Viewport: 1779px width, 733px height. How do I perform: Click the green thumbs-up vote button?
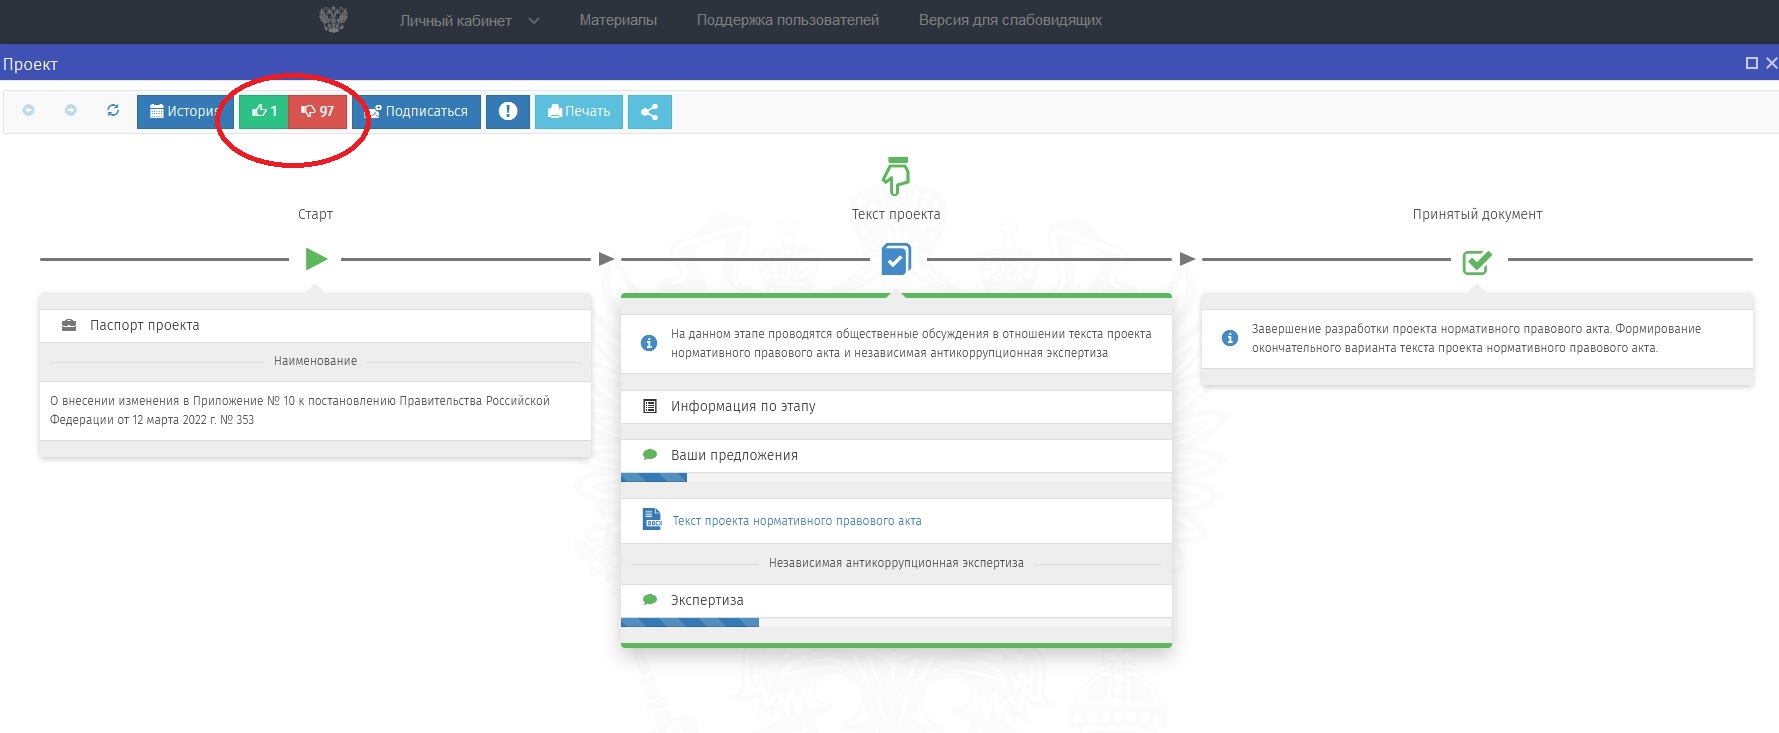coord(264,111)
